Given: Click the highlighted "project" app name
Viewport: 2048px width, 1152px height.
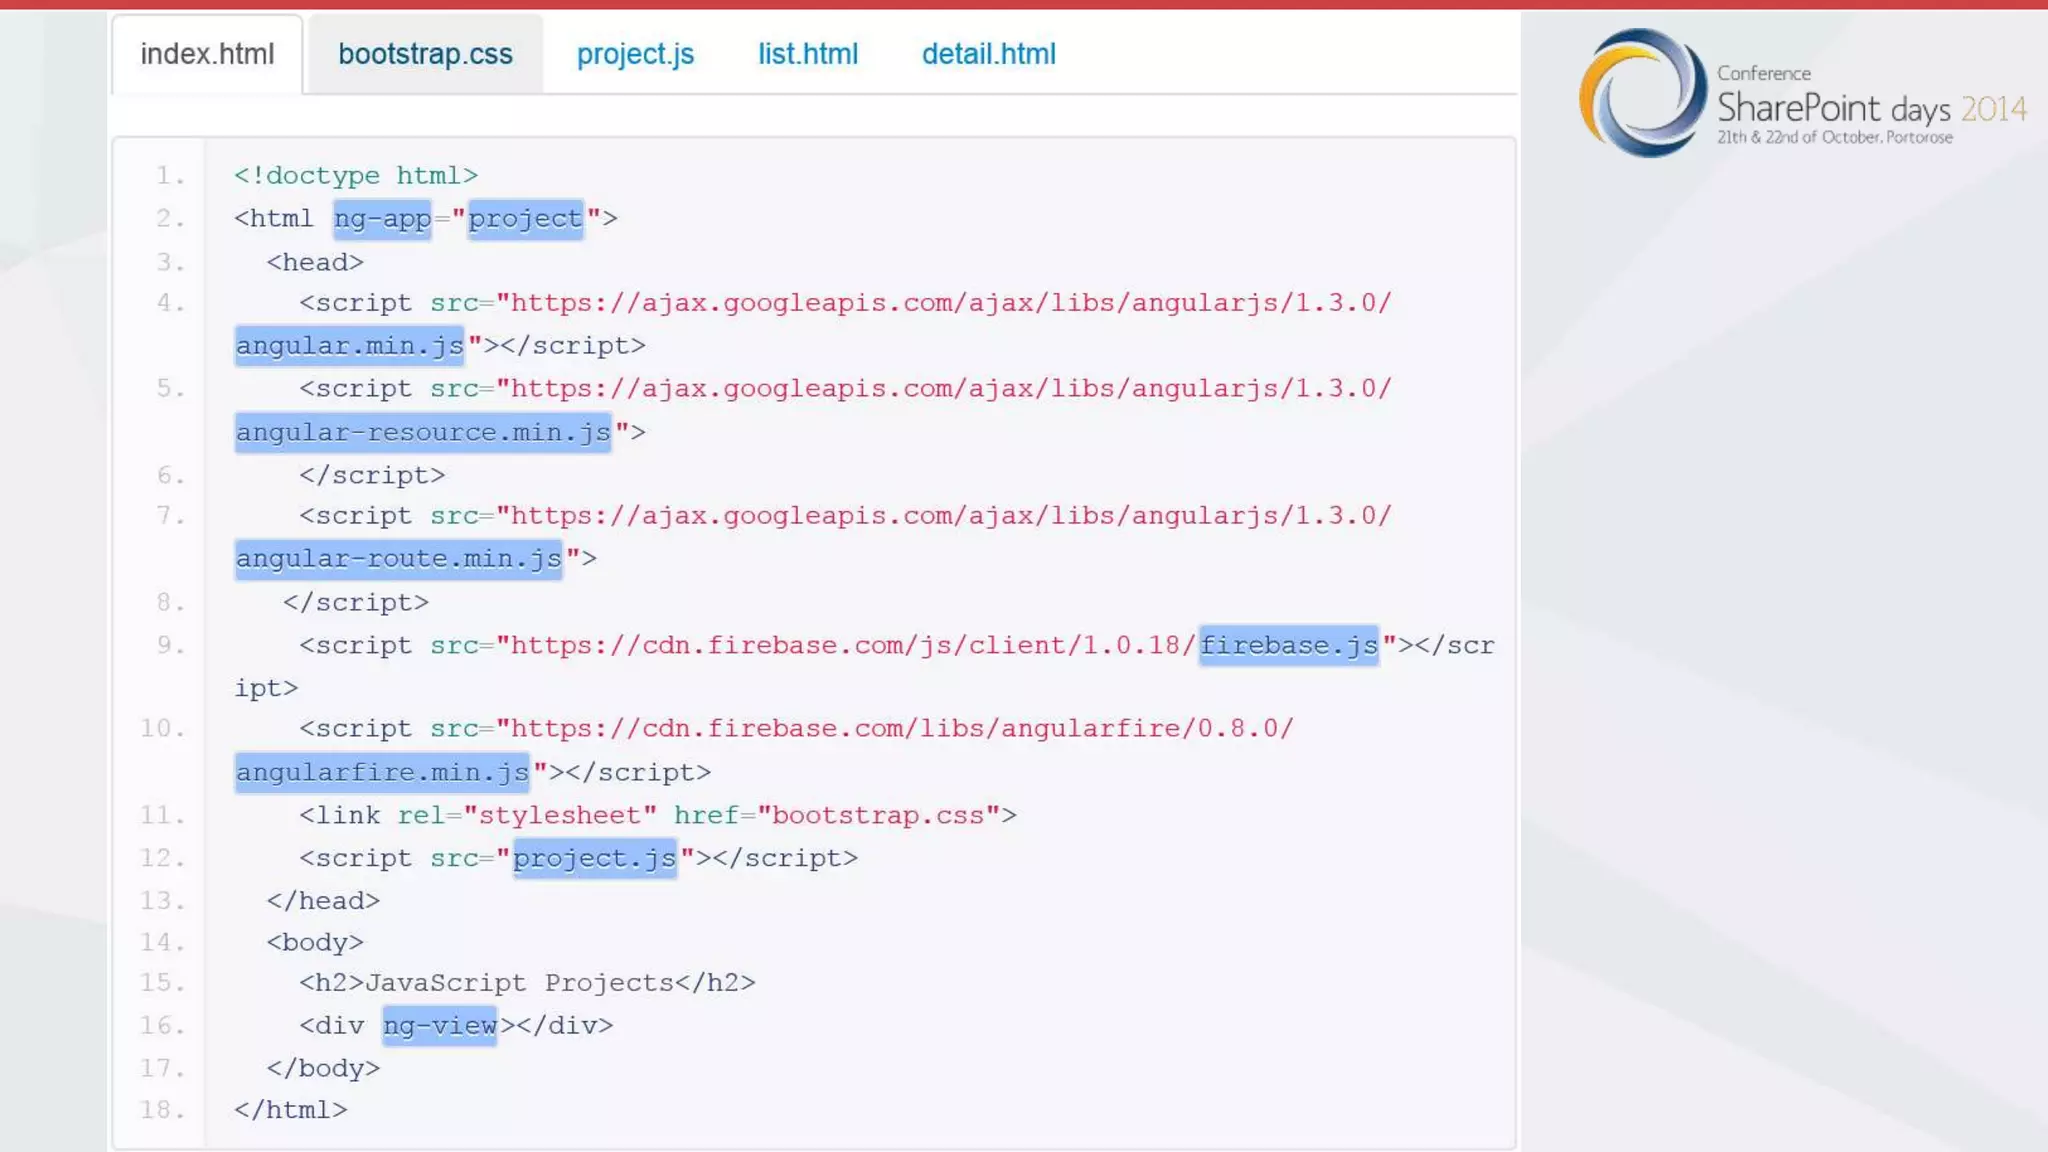Looking at the screenshot, I should click(x=525, y=219).
